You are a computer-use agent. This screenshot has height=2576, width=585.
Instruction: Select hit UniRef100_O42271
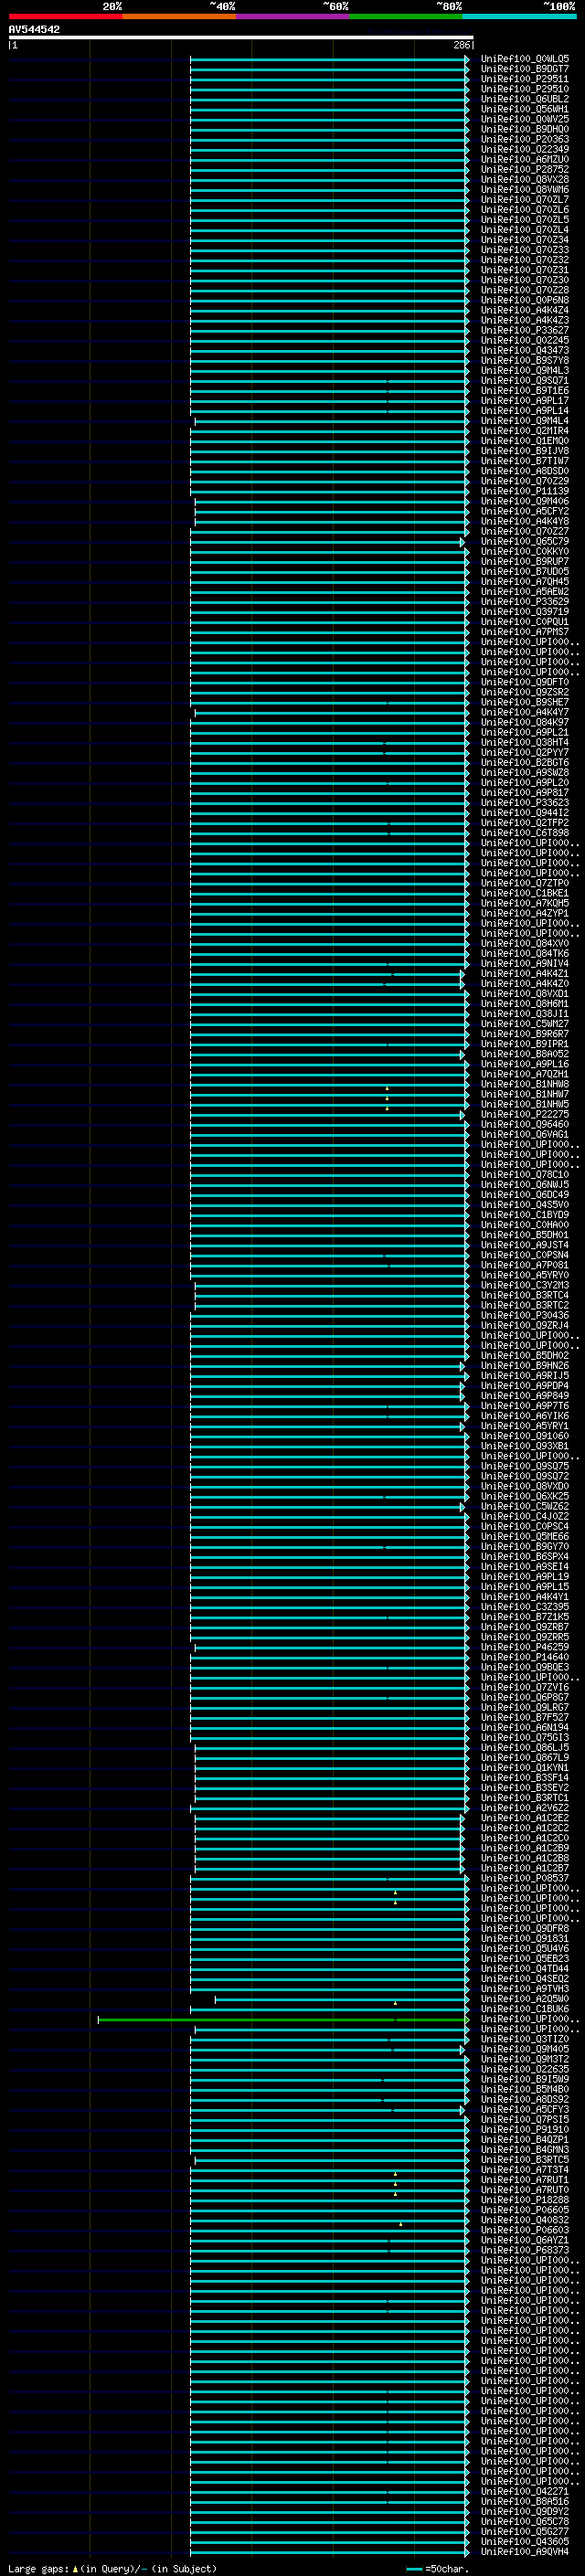coord(525,2491)
